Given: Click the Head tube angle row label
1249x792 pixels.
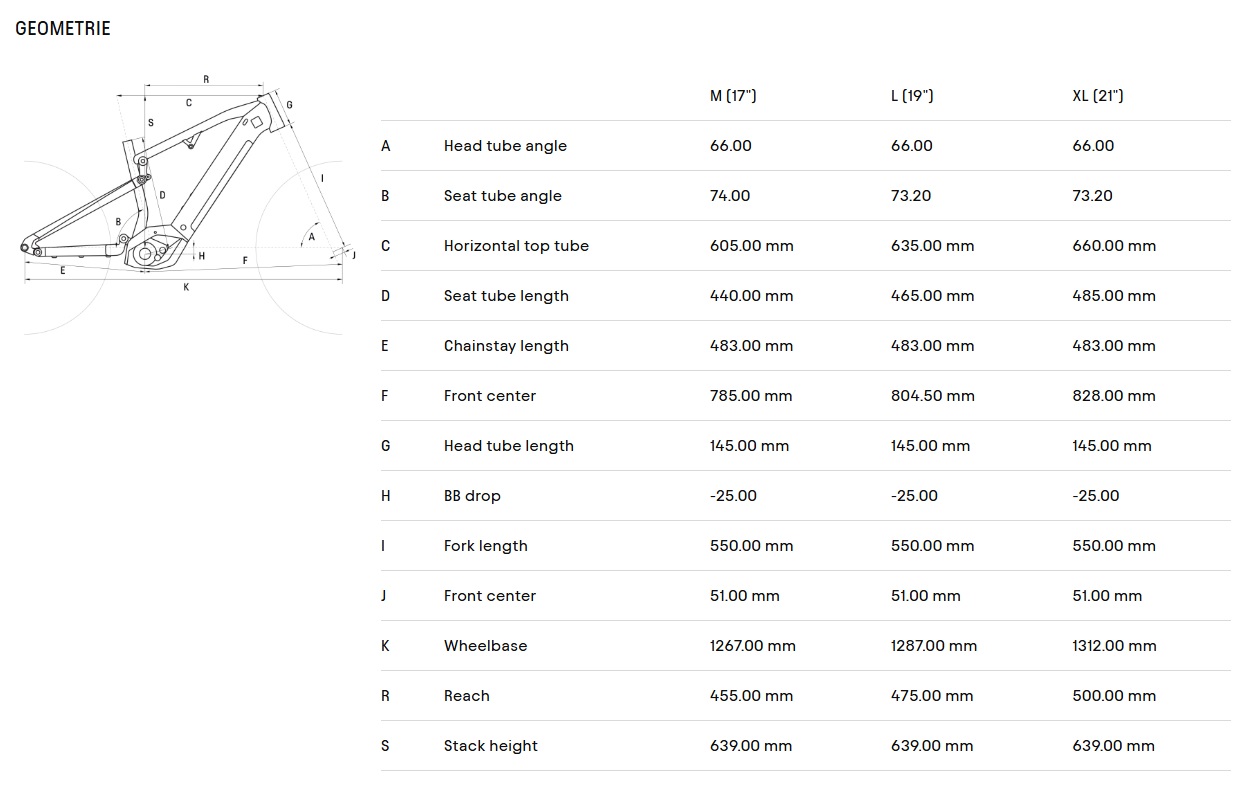Looking at the screenshot, I should 505,146.
